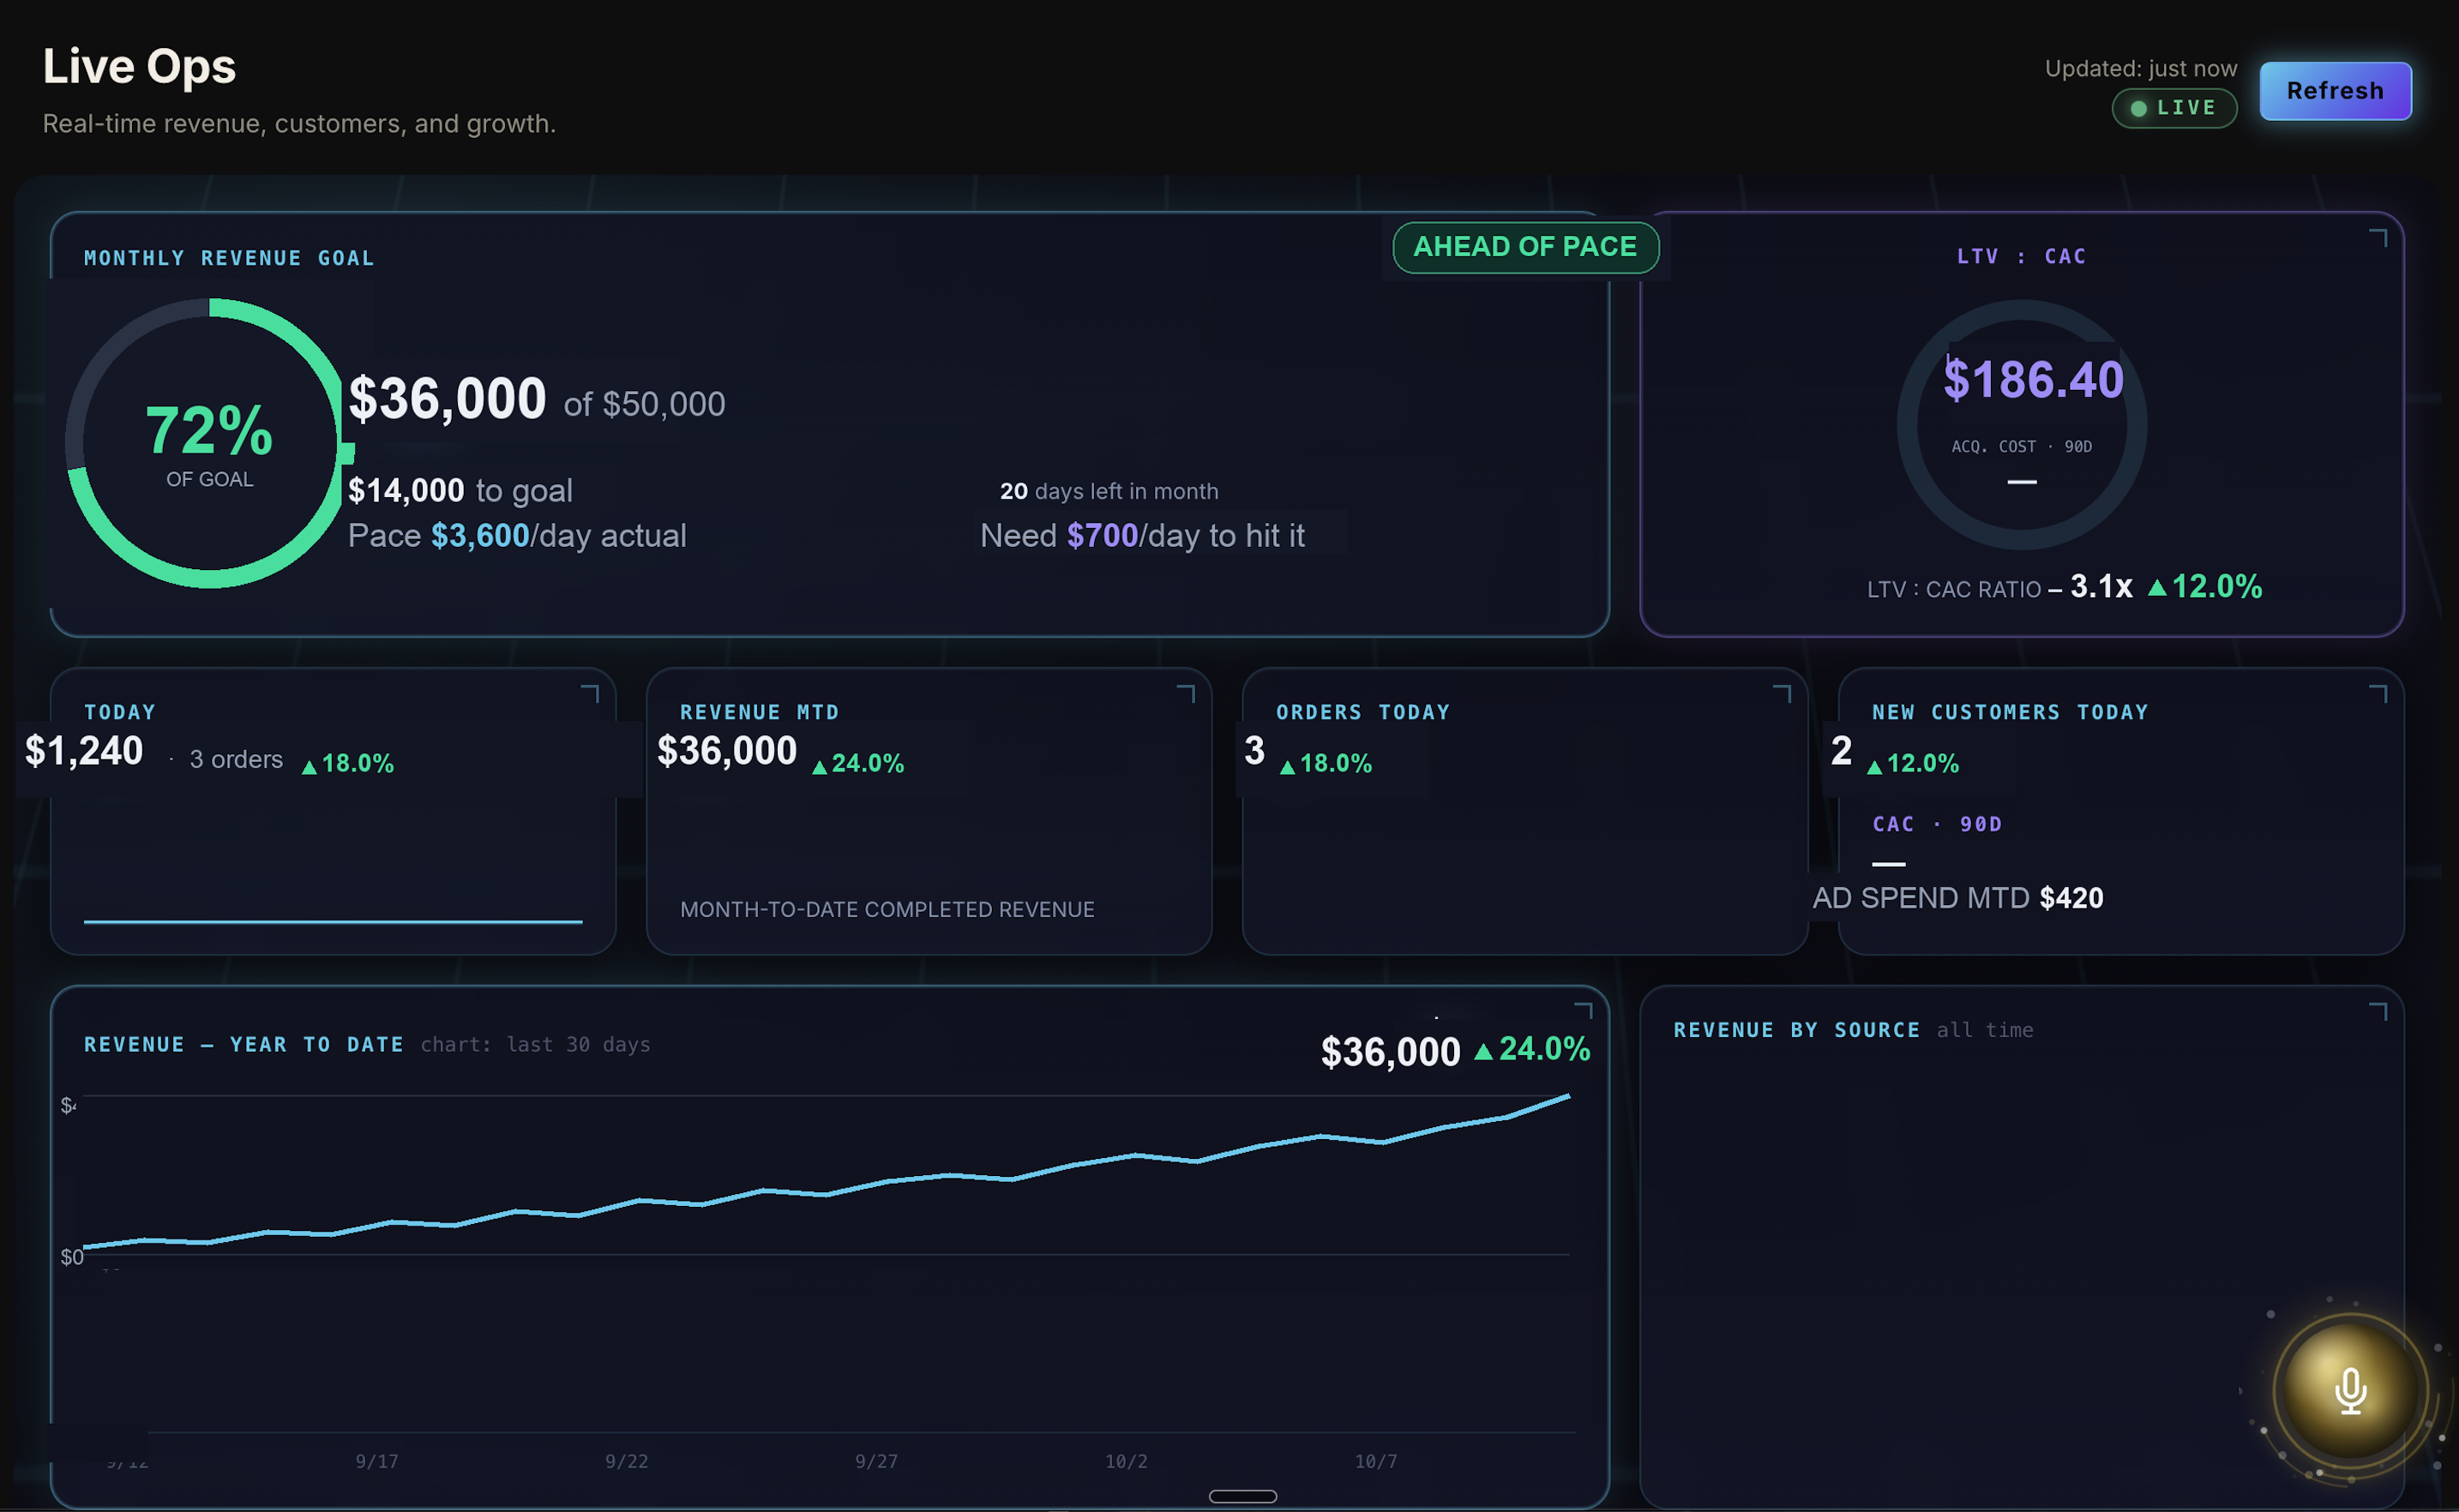Image resolution: width=2459 pixels, height=1512 pixels.
Task: Click 'Need $700/day to hit it' text
Action: pos(1142,536)
